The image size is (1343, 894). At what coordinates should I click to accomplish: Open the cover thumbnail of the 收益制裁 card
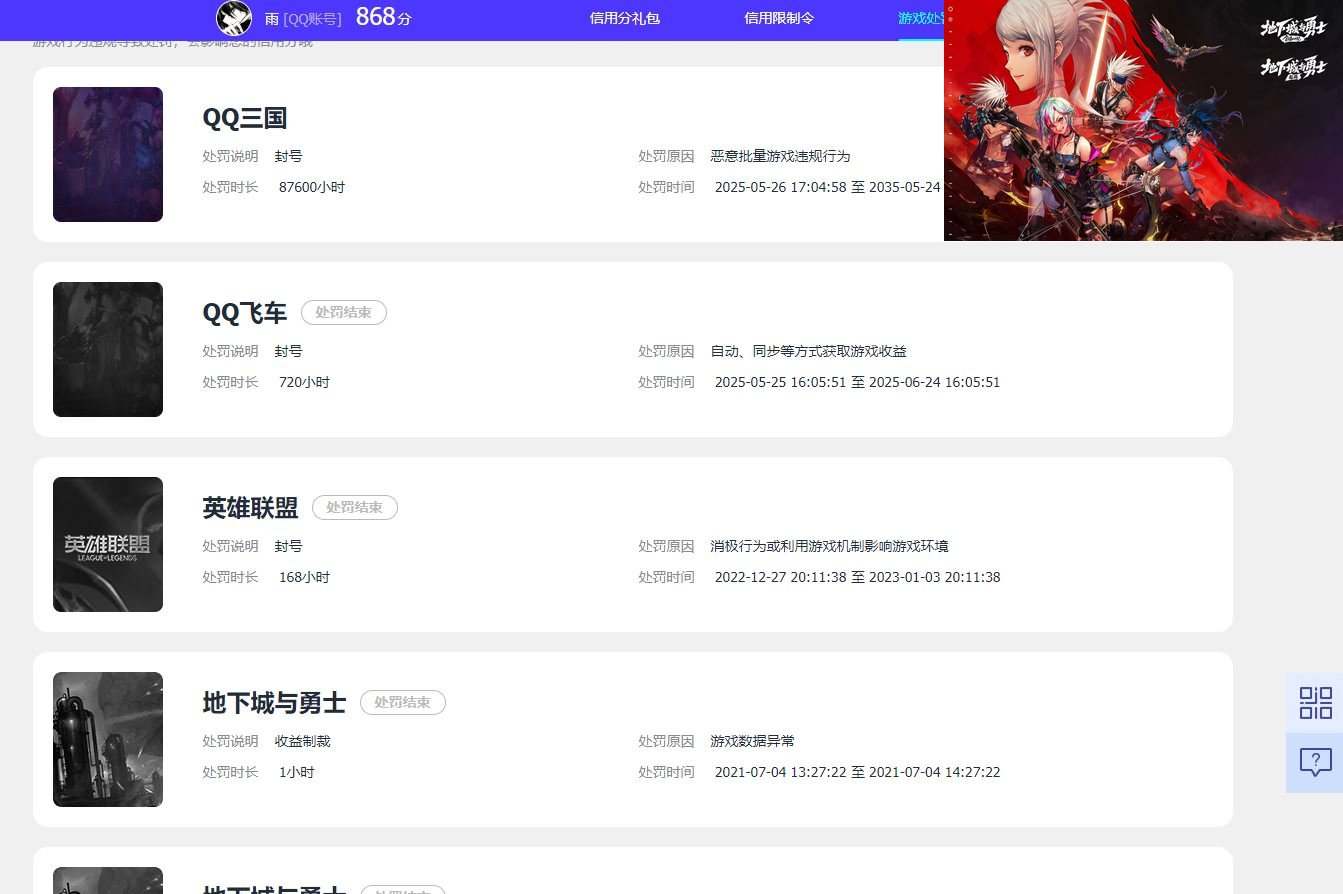click(x=108, y=739)
